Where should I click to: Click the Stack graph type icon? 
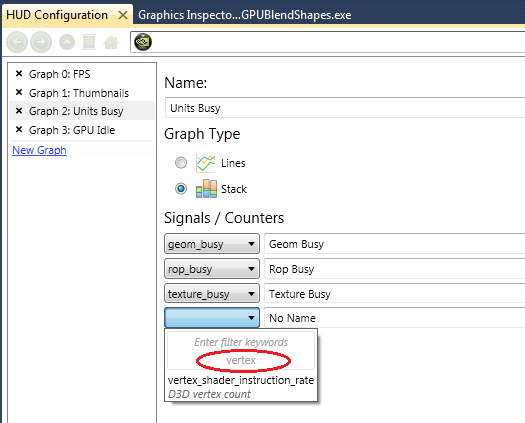[x=206, y=189]
